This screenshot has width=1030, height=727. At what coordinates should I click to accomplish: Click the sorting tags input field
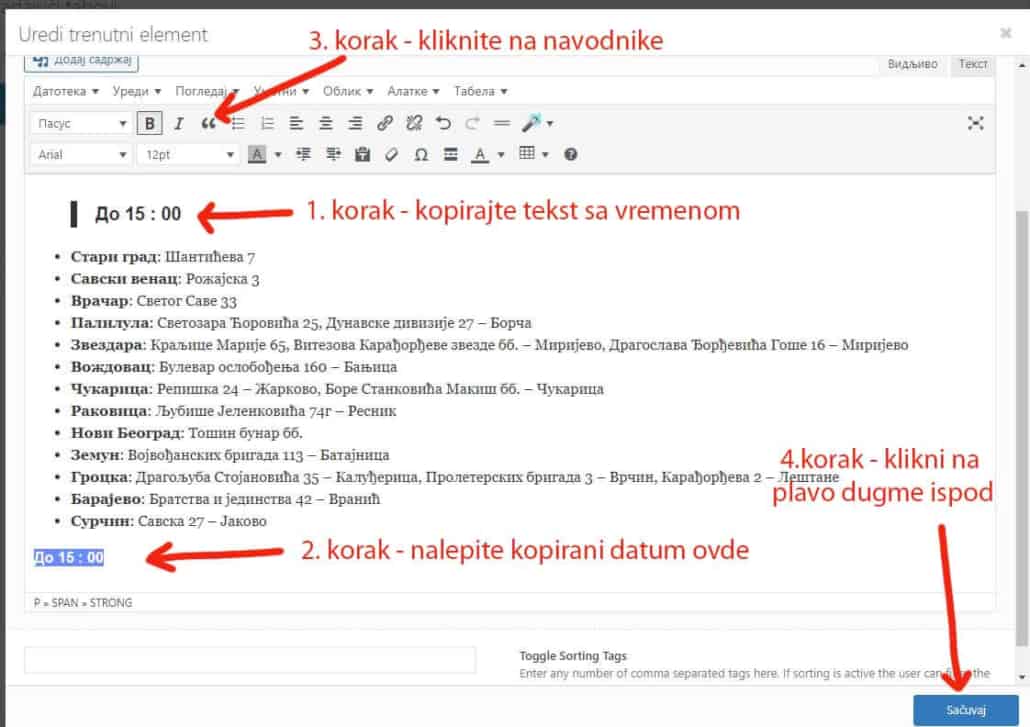coord(250,660)
